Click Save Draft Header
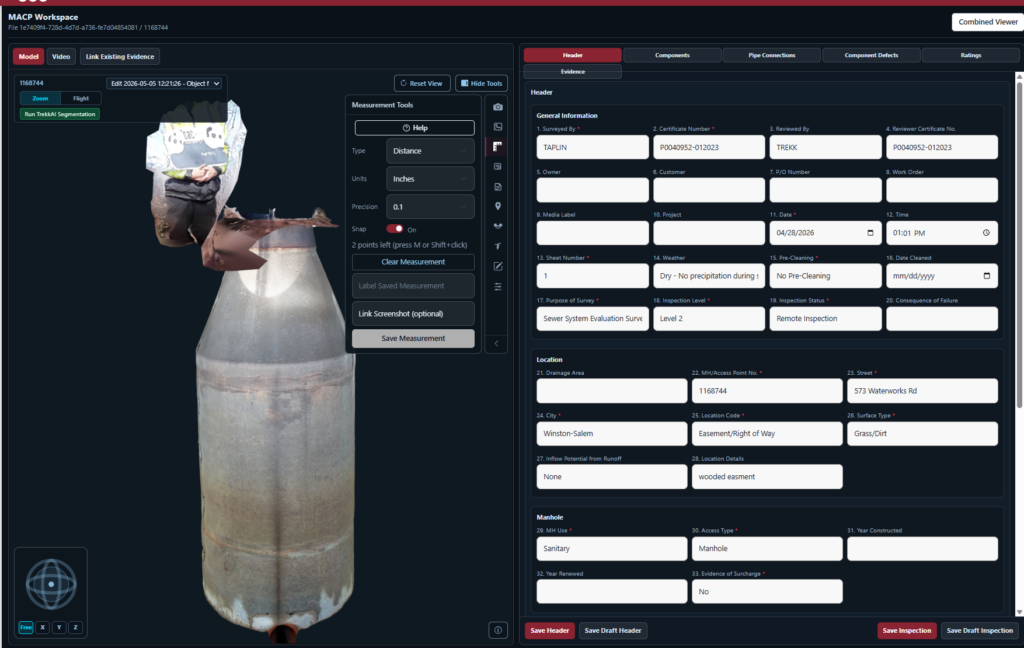 613,630
